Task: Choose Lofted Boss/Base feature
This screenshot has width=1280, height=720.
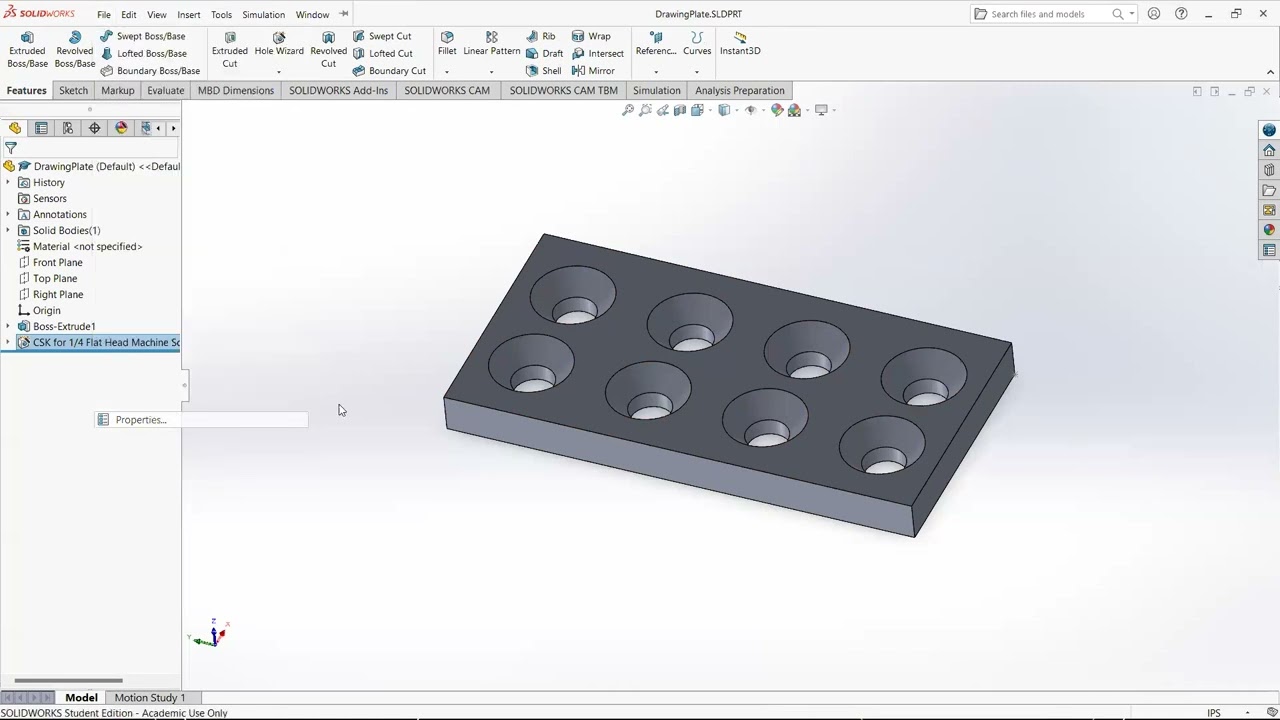Action: coord(143,53)
